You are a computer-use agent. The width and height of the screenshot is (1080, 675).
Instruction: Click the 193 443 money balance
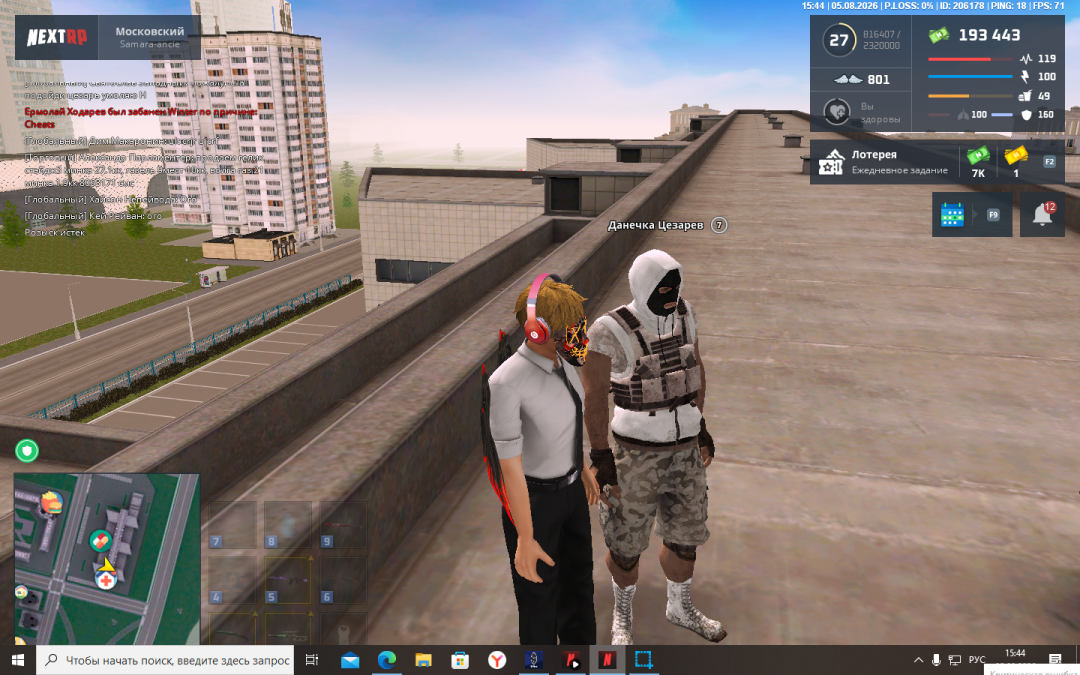click(989, 35)
